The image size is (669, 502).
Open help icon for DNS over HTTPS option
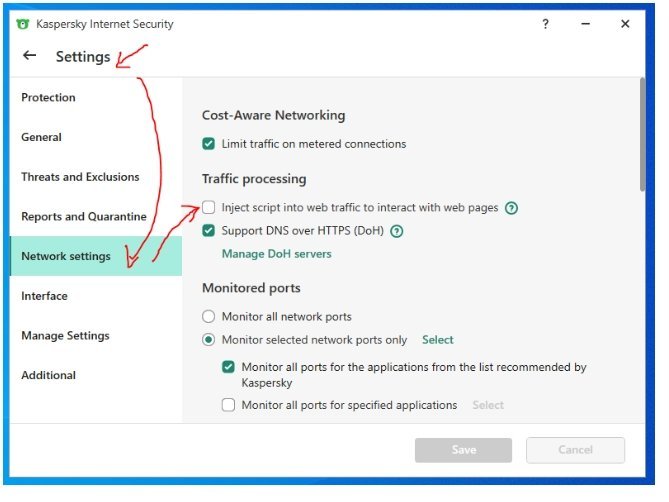[x=397, y=231]
